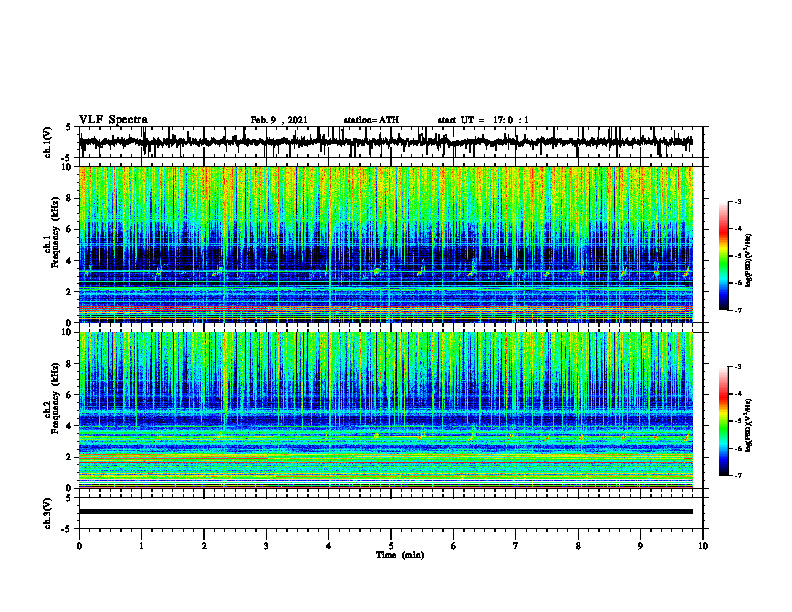Click tick label "9" on the time axis
The height and width of the screenshot is (612, 792).
click(x=640, y=546)
